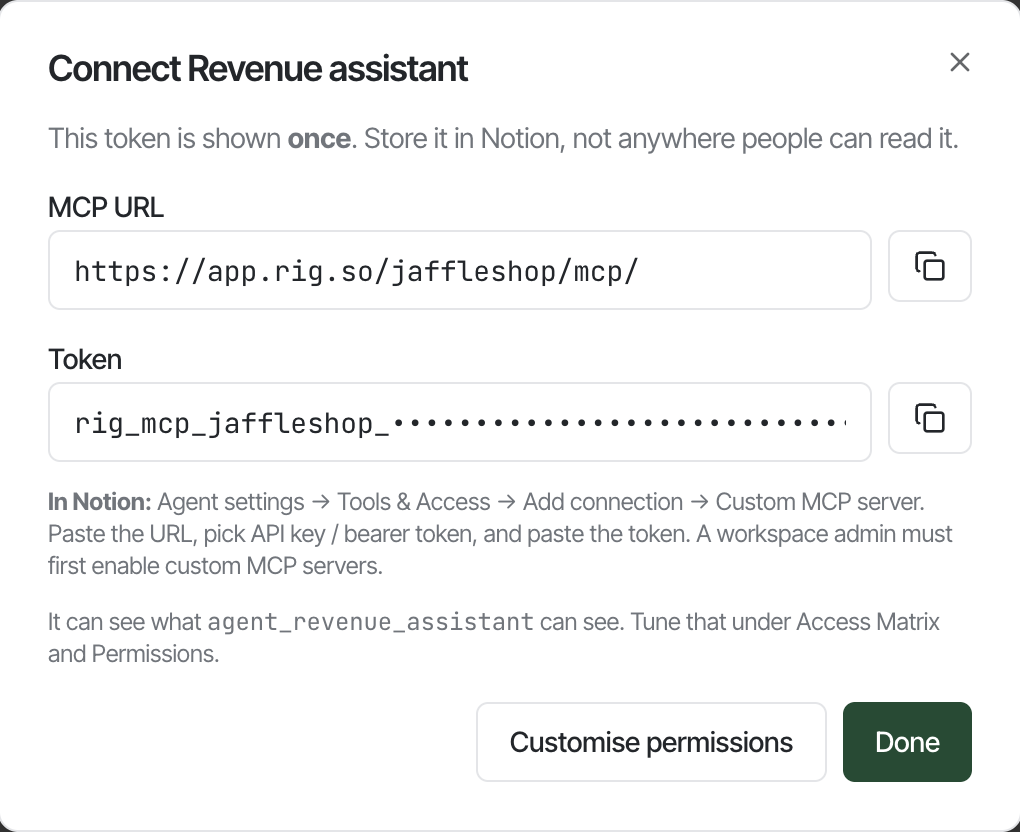The image size is (1020, 832).
Task: Click the 'In Notion:' instruction text
Action: tap(500, 534)
